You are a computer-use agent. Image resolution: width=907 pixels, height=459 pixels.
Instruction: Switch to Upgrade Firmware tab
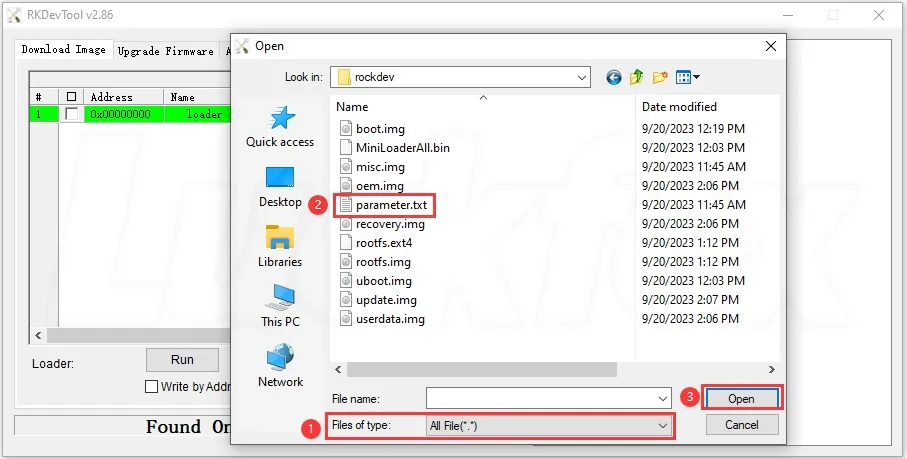point(165,51)
